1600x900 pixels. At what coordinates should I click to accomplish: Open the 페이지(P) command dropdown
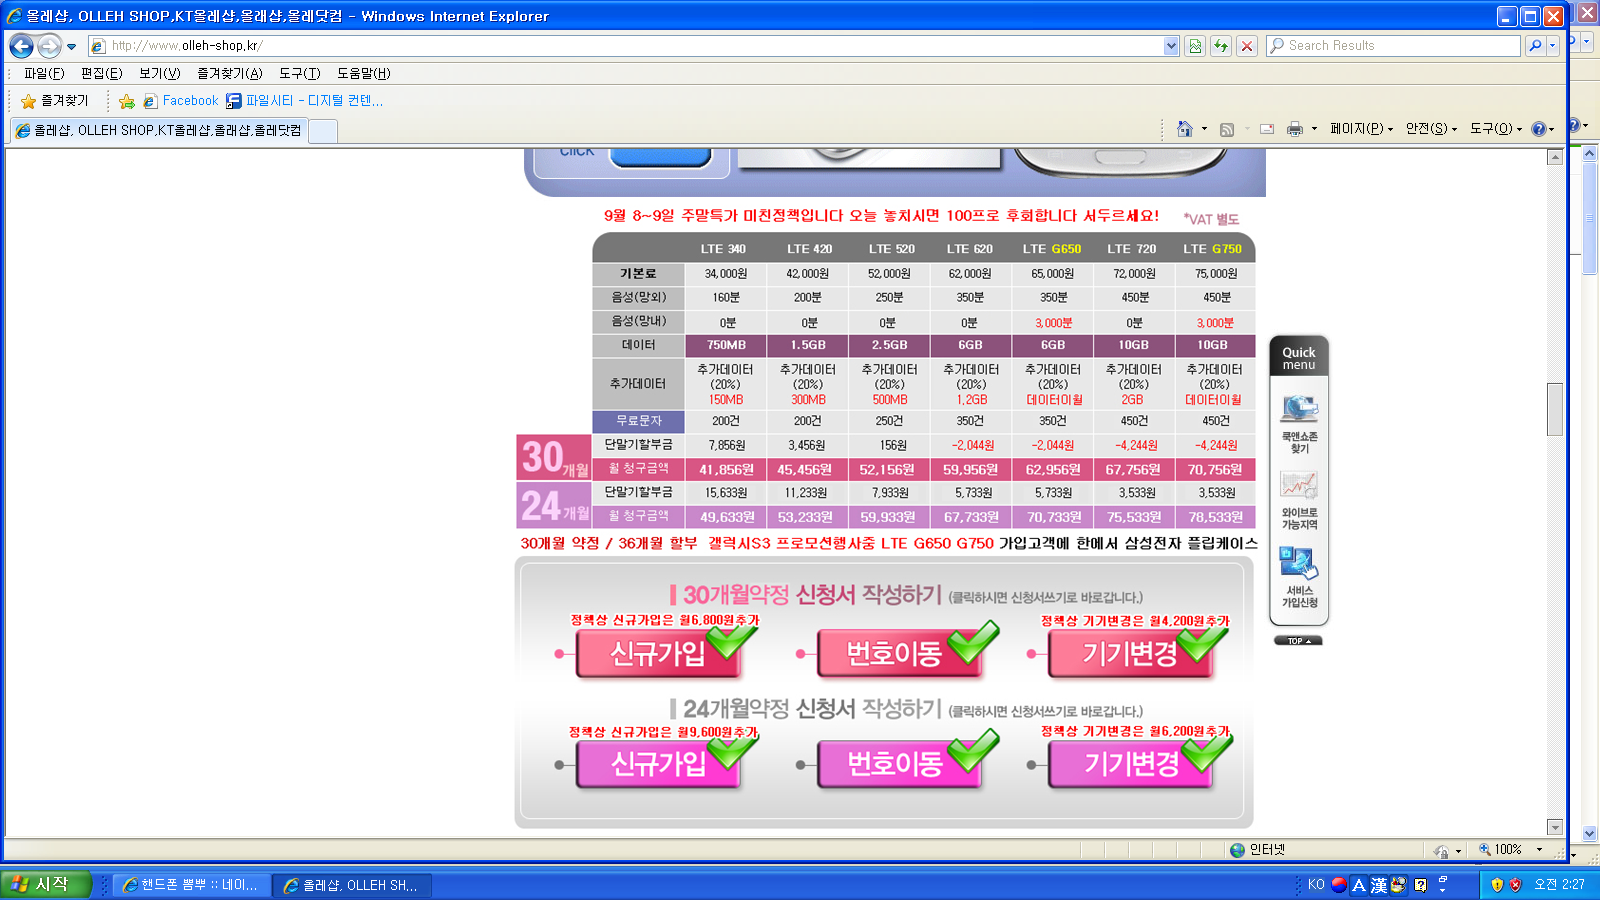click(1361, 129)
